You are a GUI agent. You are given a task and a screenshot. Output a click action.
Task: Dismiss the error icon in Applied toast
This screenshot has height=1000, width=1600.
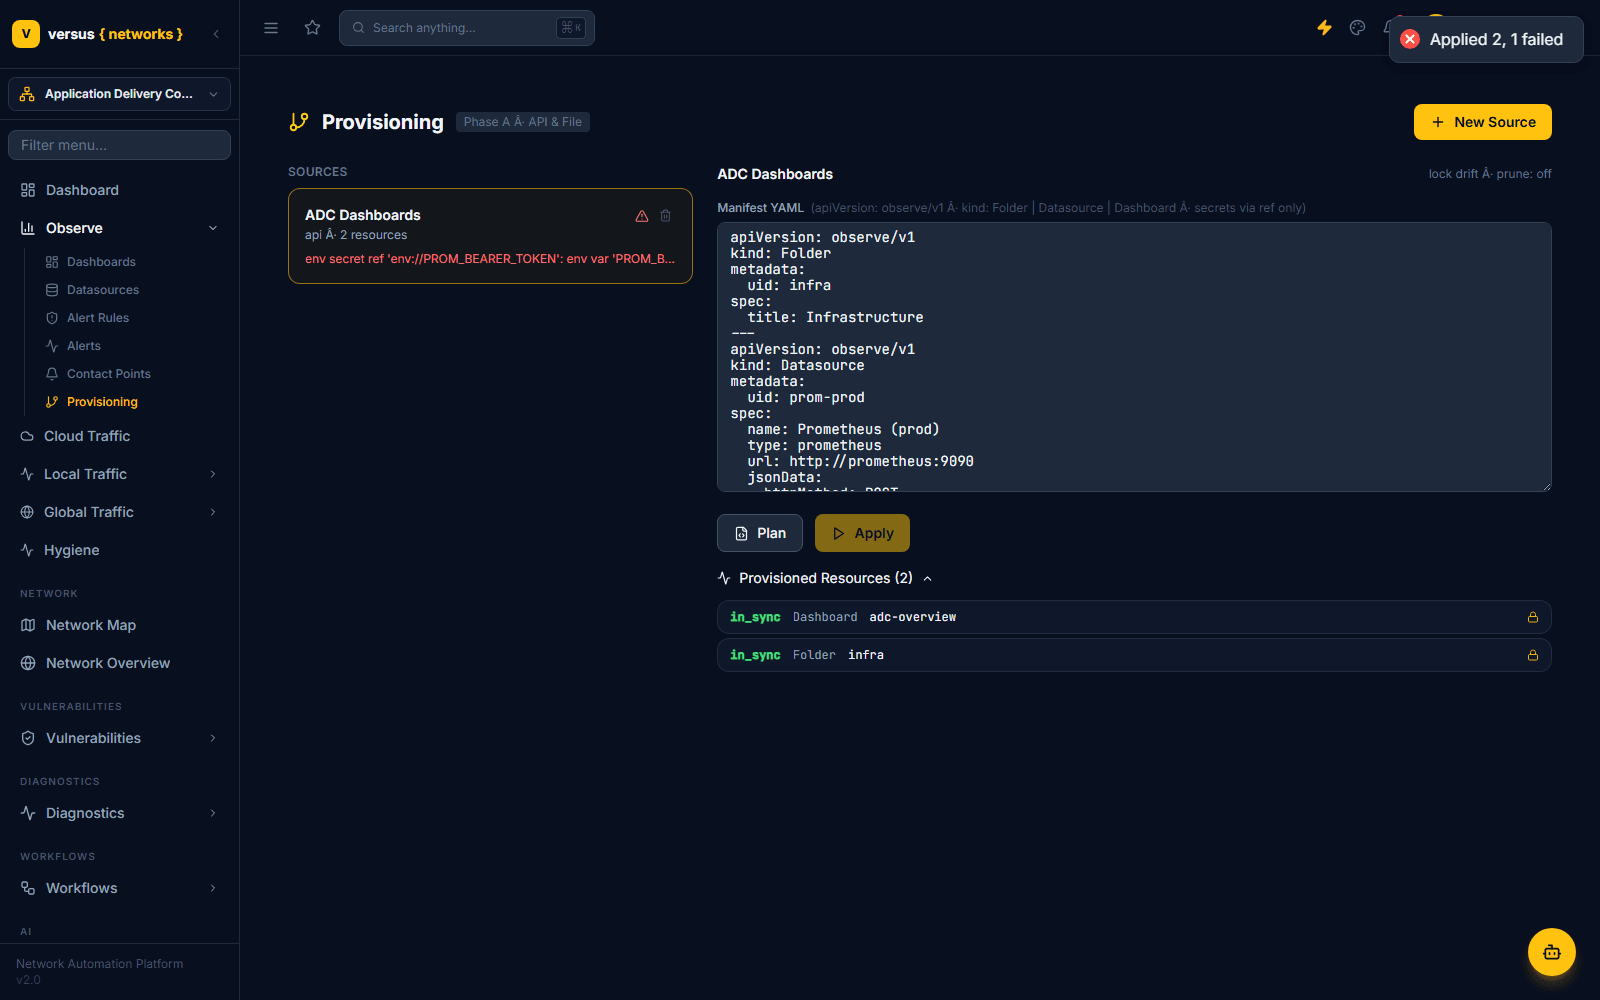pos(1410,39)
